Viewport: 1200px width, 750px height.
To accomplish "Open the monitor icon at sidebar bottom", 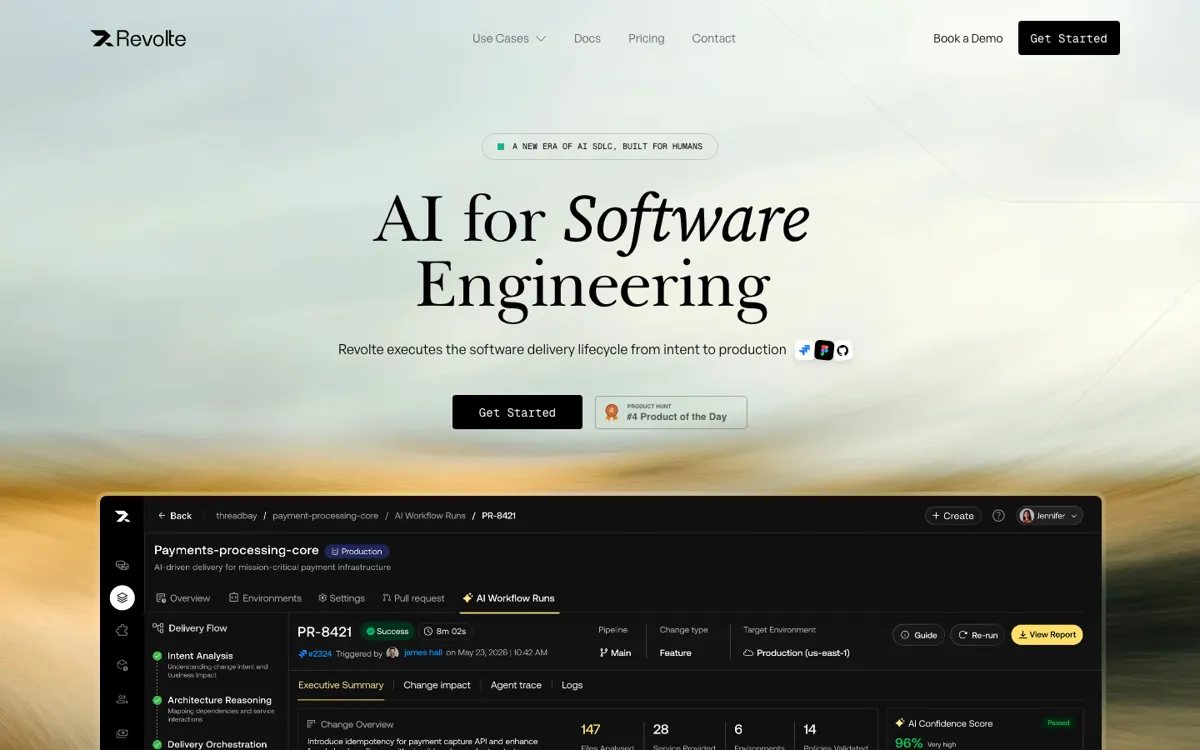I will click(x=122, y=733).
